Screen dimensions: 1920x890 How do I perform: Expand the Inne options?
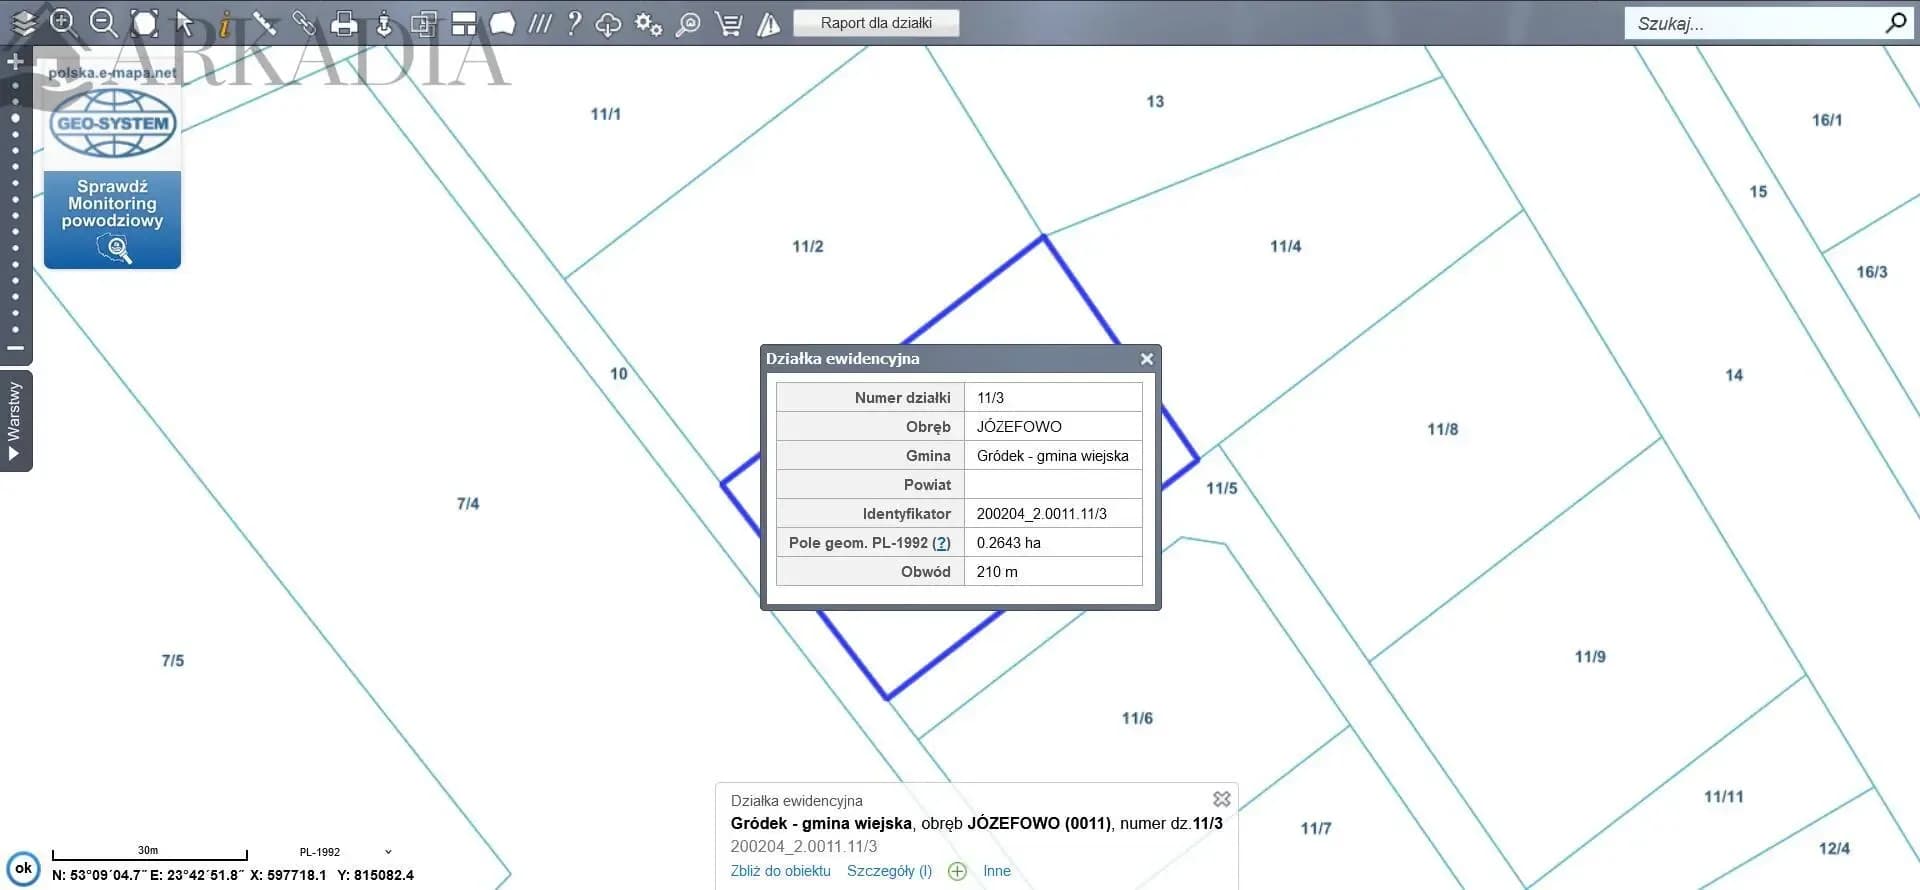point(997,871)
